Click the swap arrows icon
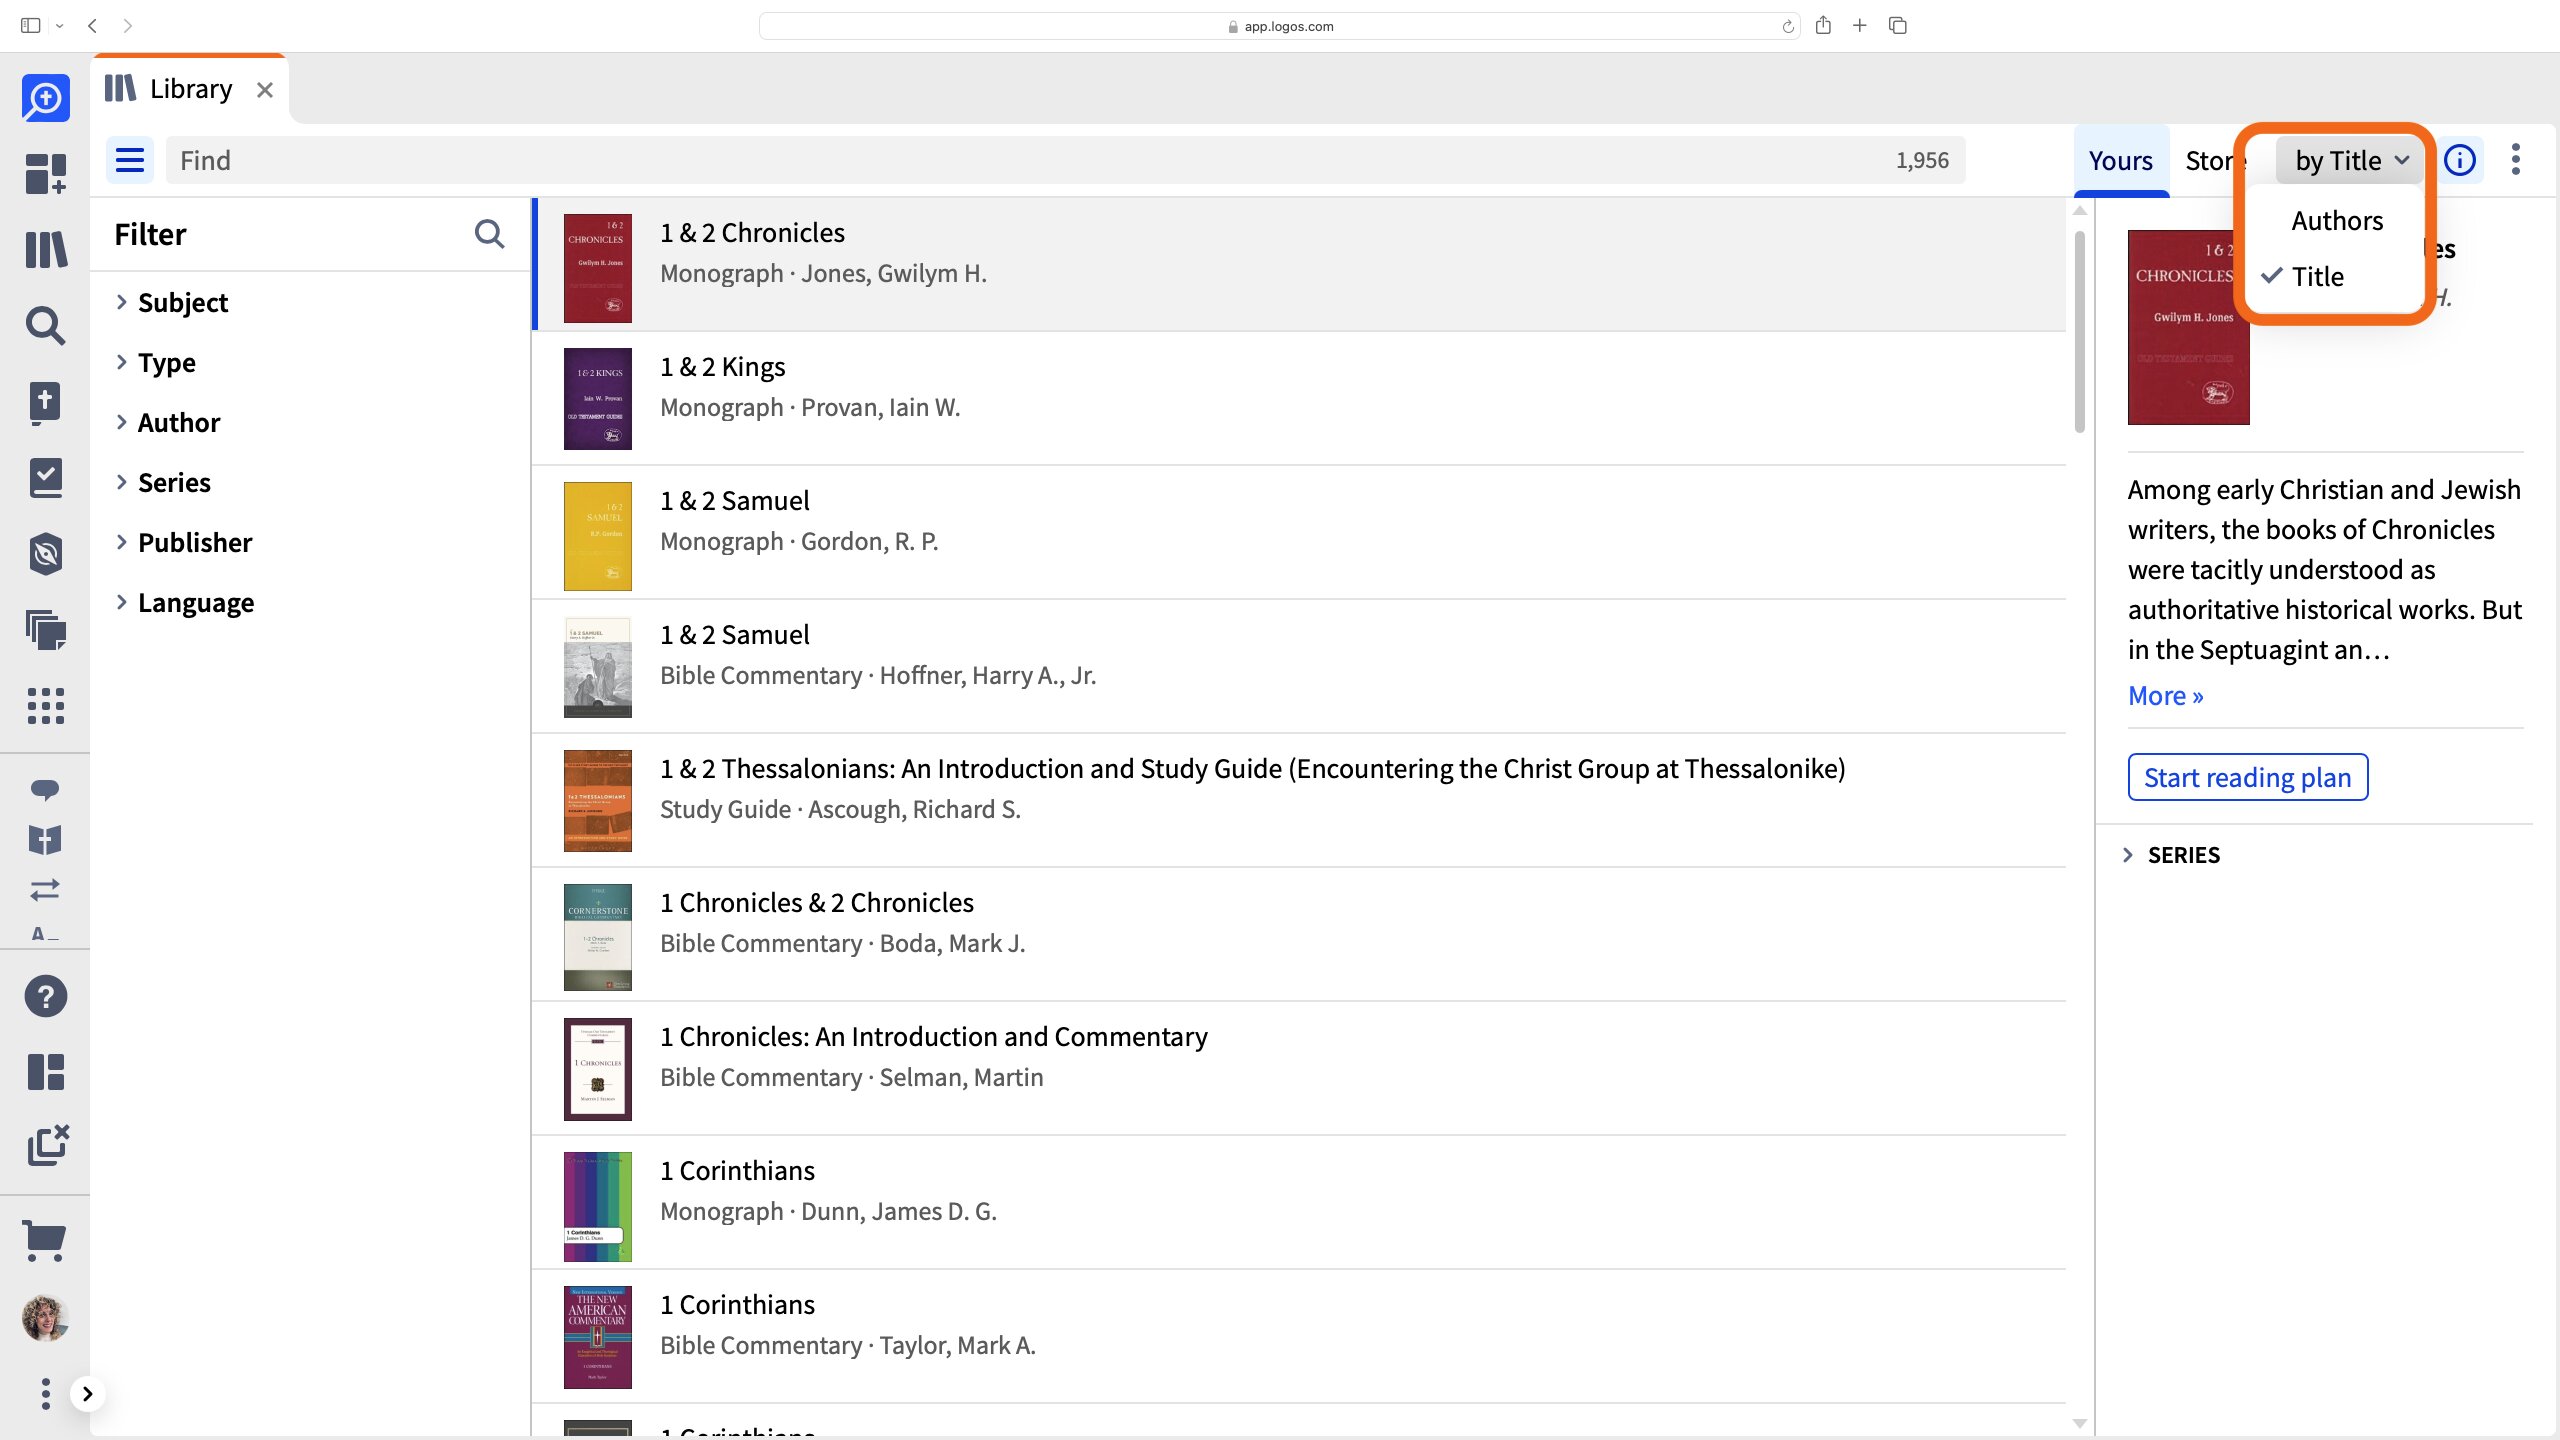The height and width of the screenshot is (1440, 2560). [45, 889]
